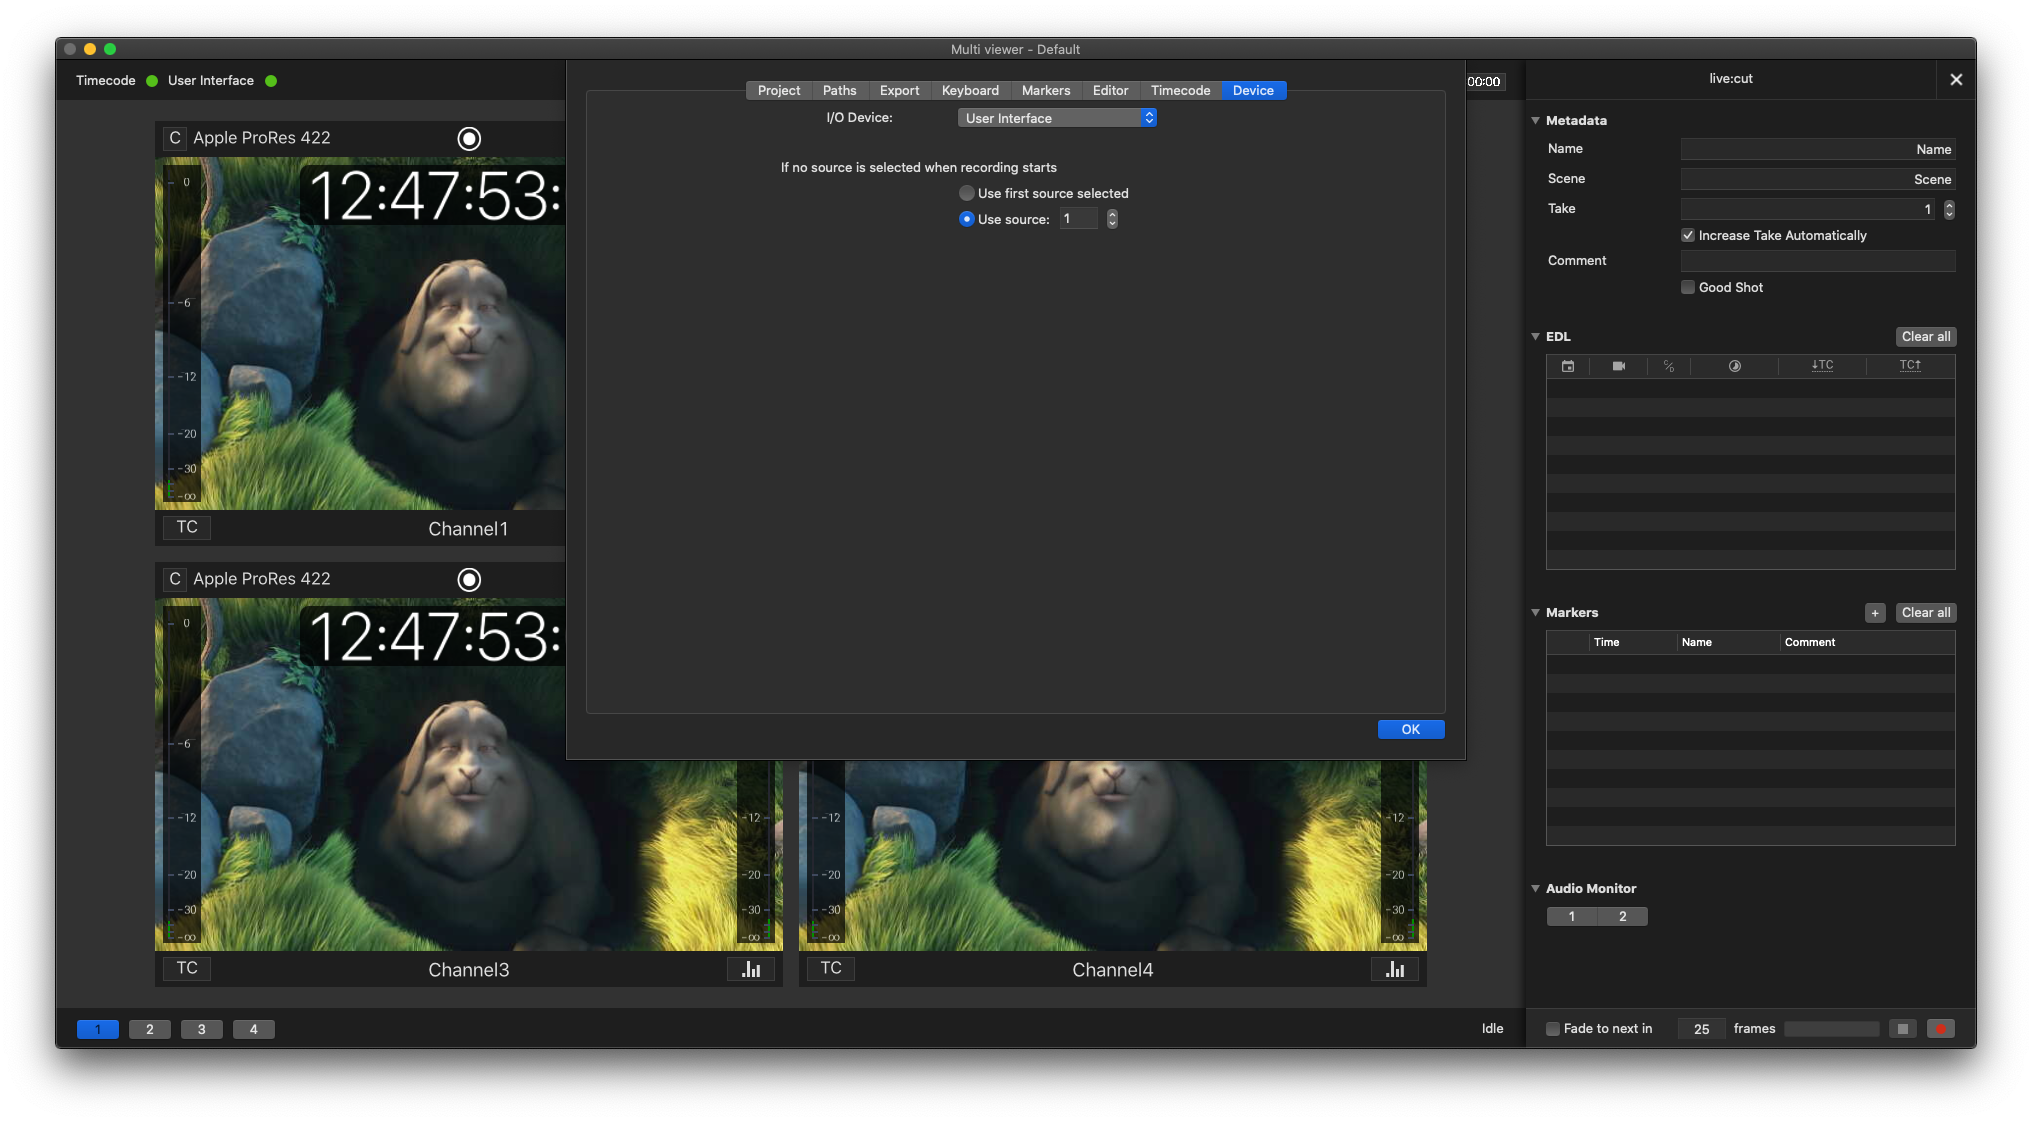Collapse the Markers section
Image resolution: width=2032 pixels, height=1122 pixels.
1535,613
